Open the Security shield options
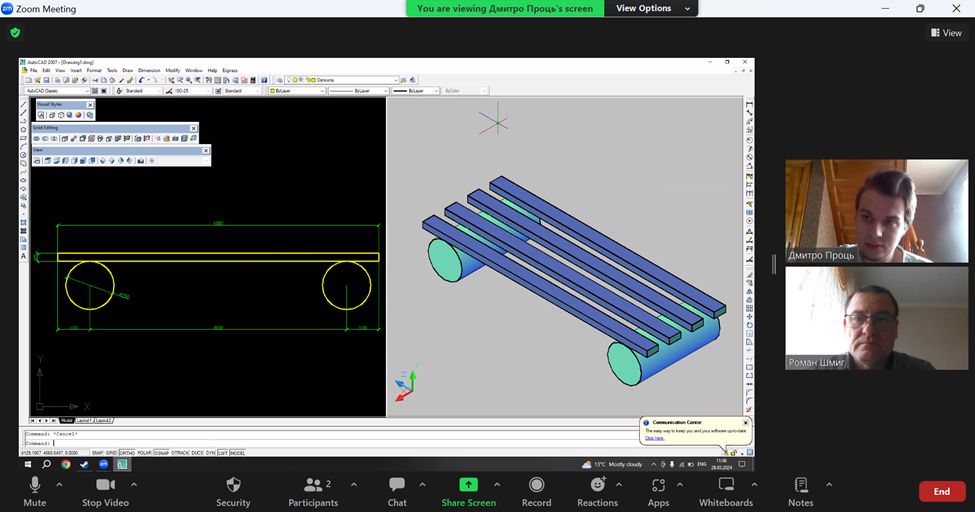975x512 pixels. pos(233,486)
